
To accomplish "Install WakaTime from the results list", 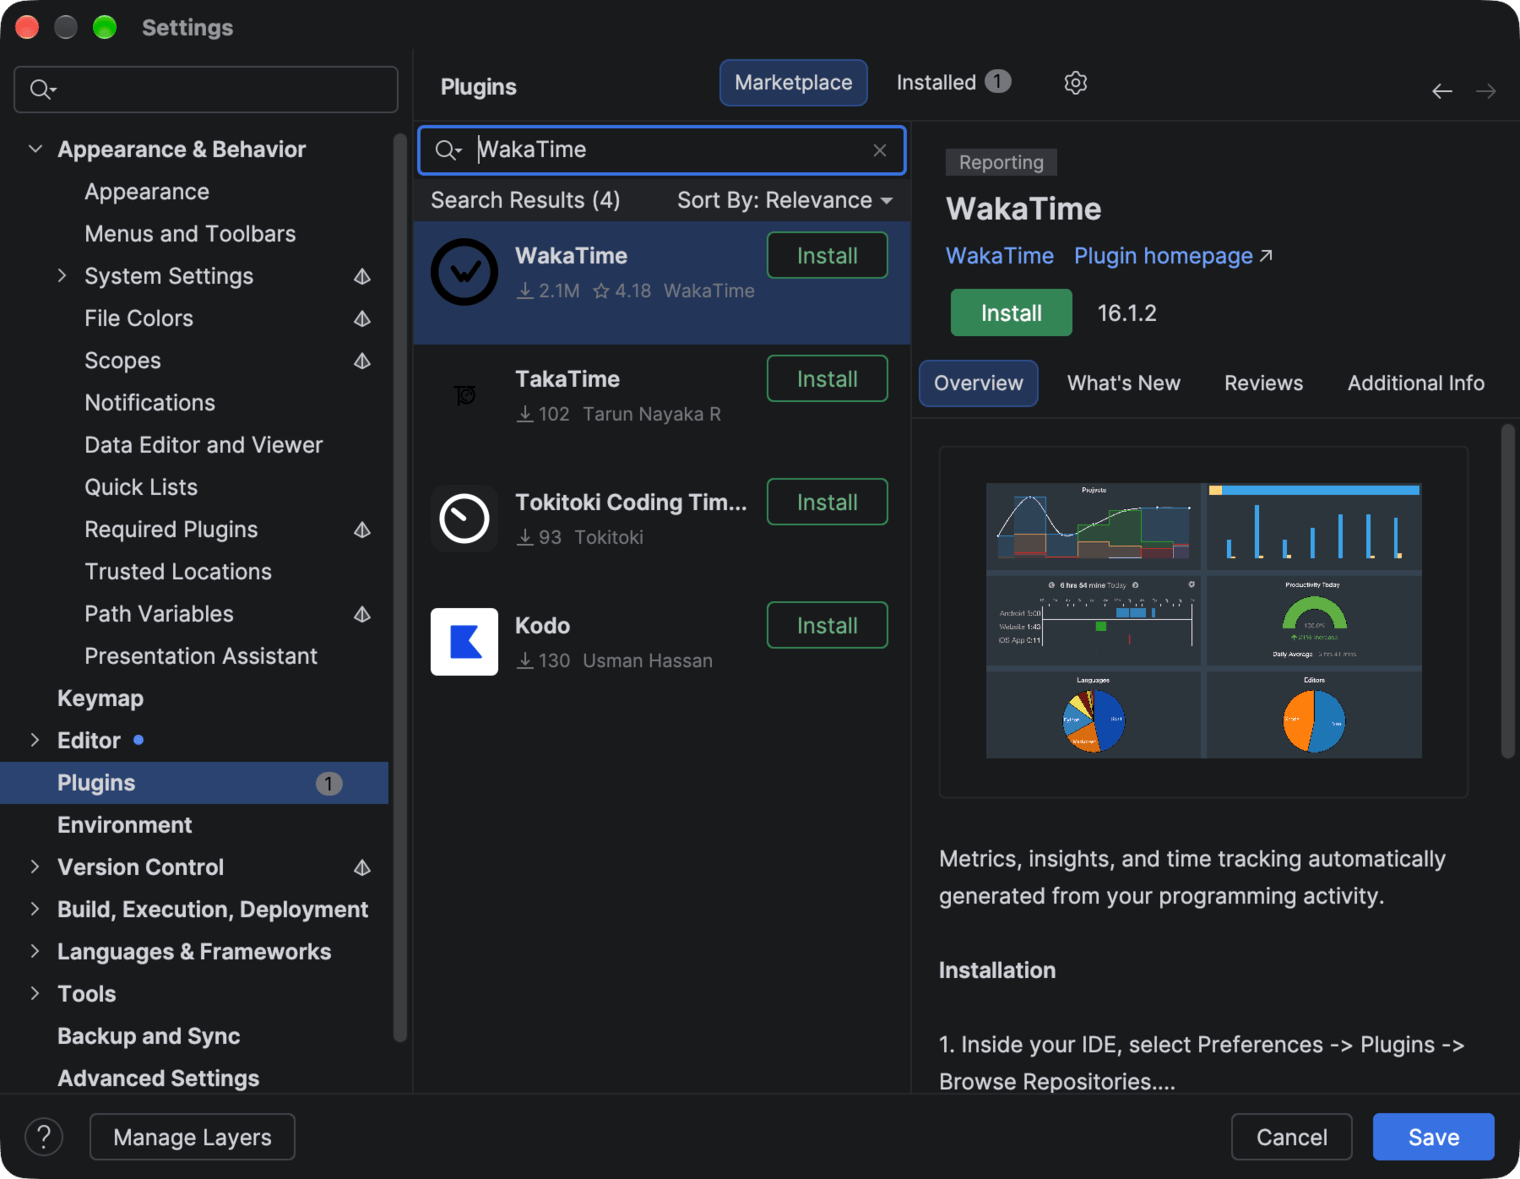I will pos(827,256).
